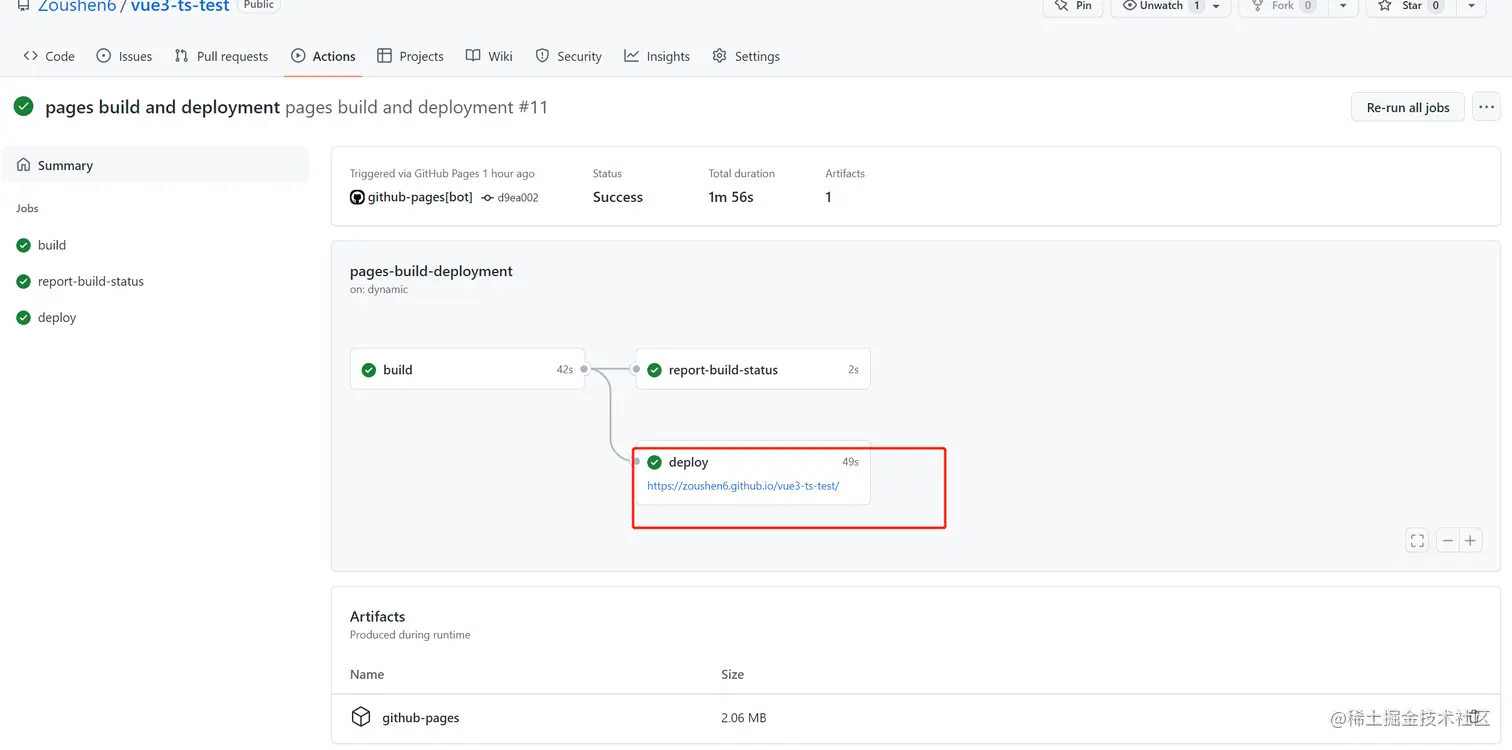Screen dimensions: 1512x750
Task: Open commit d9ea002 link
Action: (518, 198)
